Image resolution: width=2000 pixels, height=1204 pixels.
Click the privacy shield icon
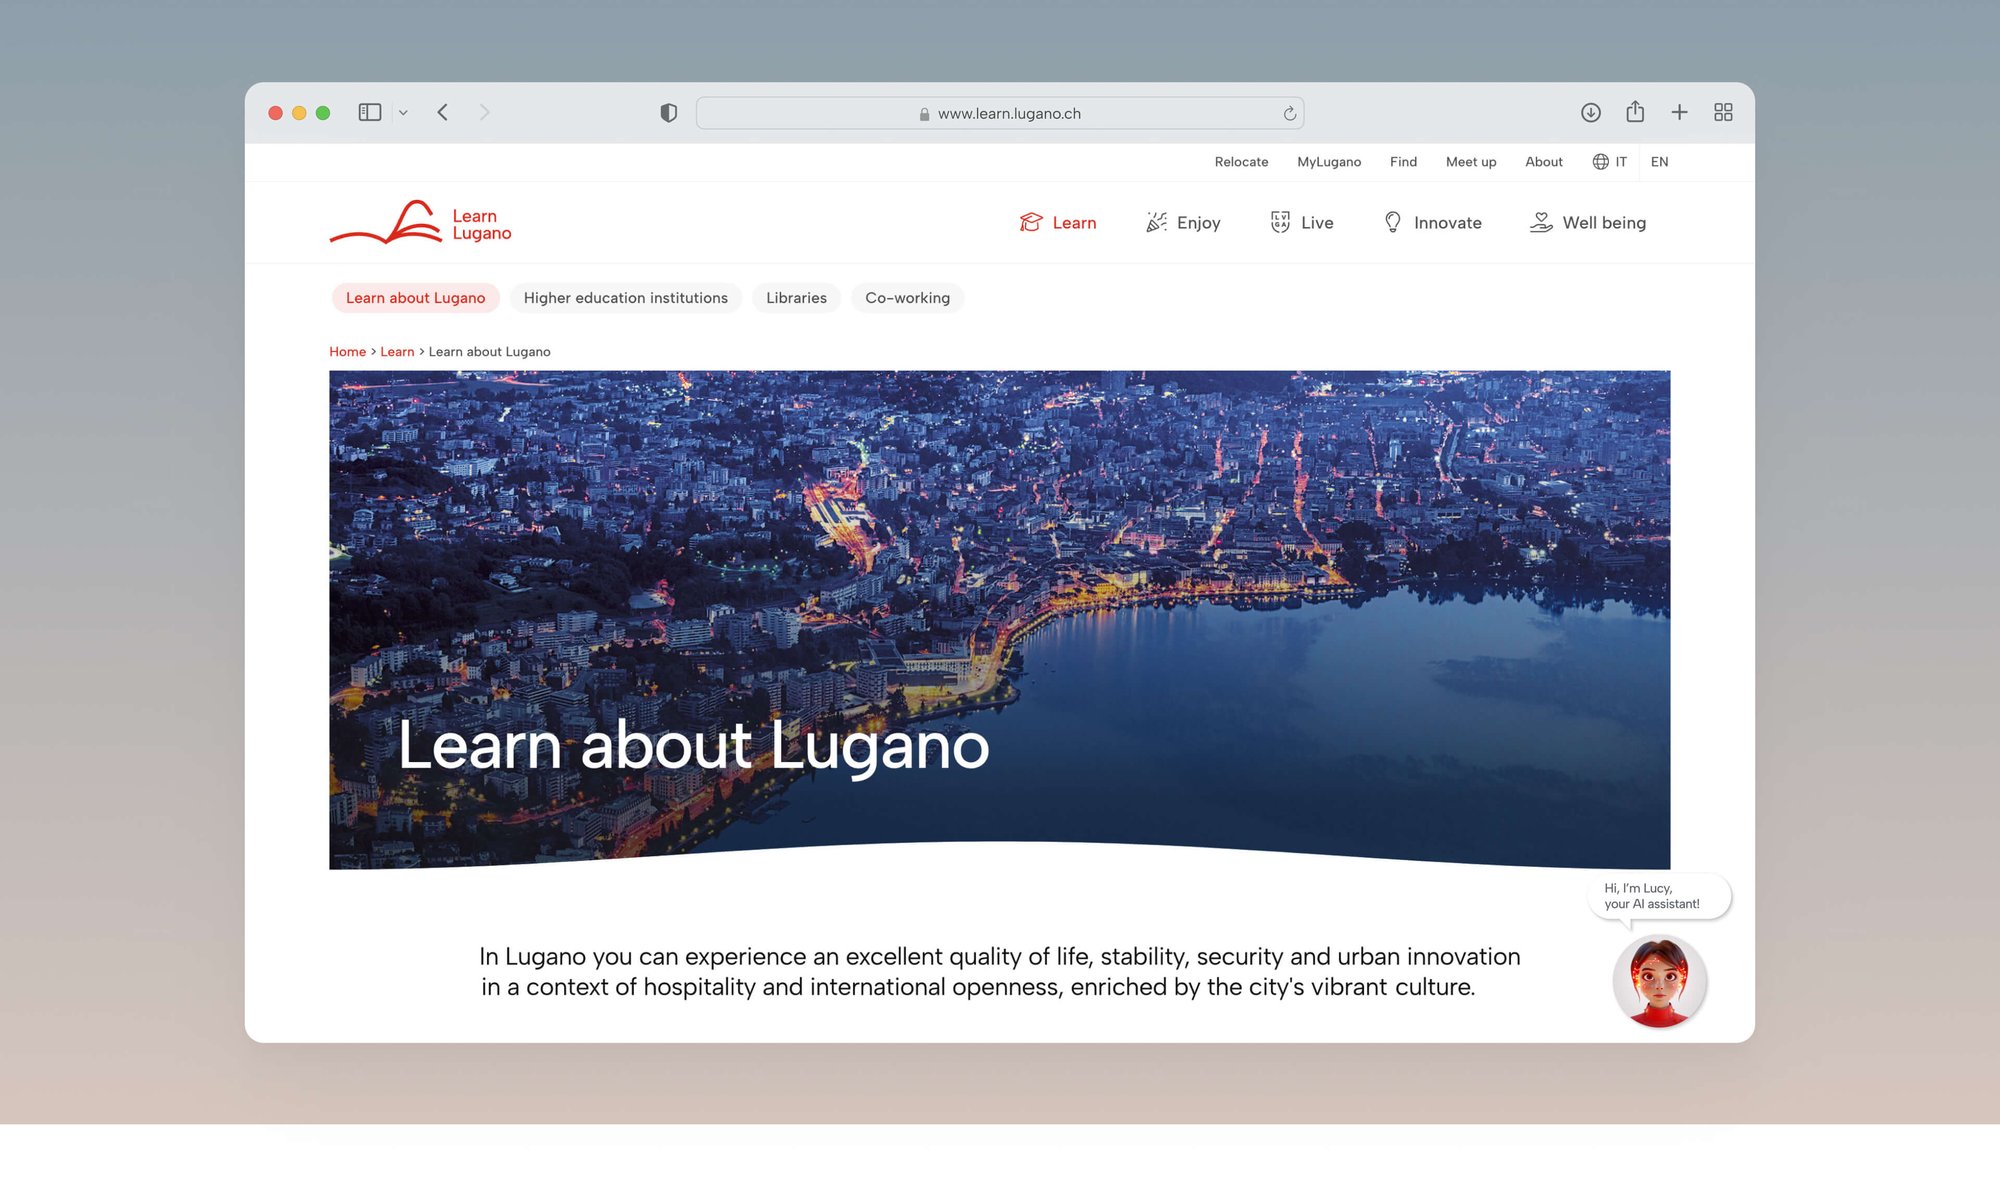[x=668, y=113]
